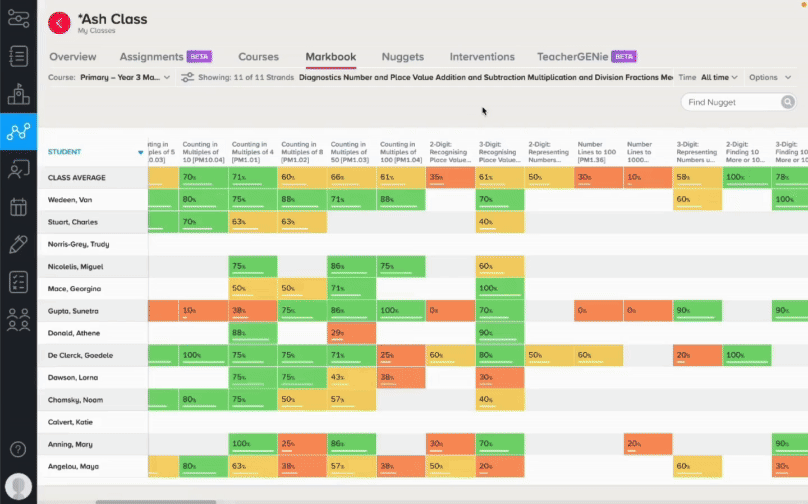The image size is (808, 504).
Task: Click the red back arrow button
Action: pos(59,23)
